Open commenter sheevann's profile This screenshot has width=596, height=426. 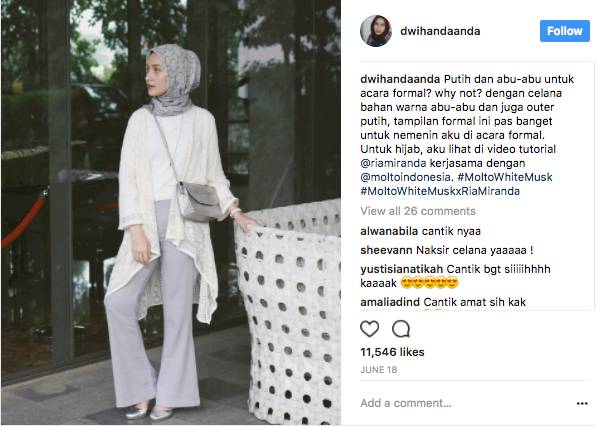point(386,250)
